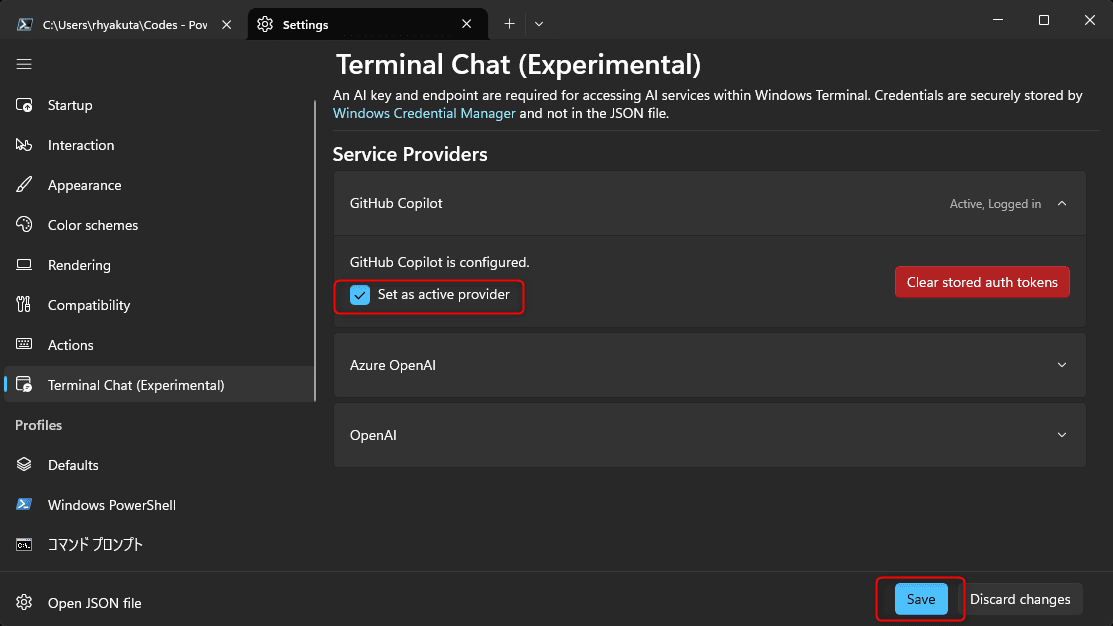This screenshot has width=1113, height=626.
Task: Click the コマンド プロンプト profile icon
Action: tap(24, 544)
